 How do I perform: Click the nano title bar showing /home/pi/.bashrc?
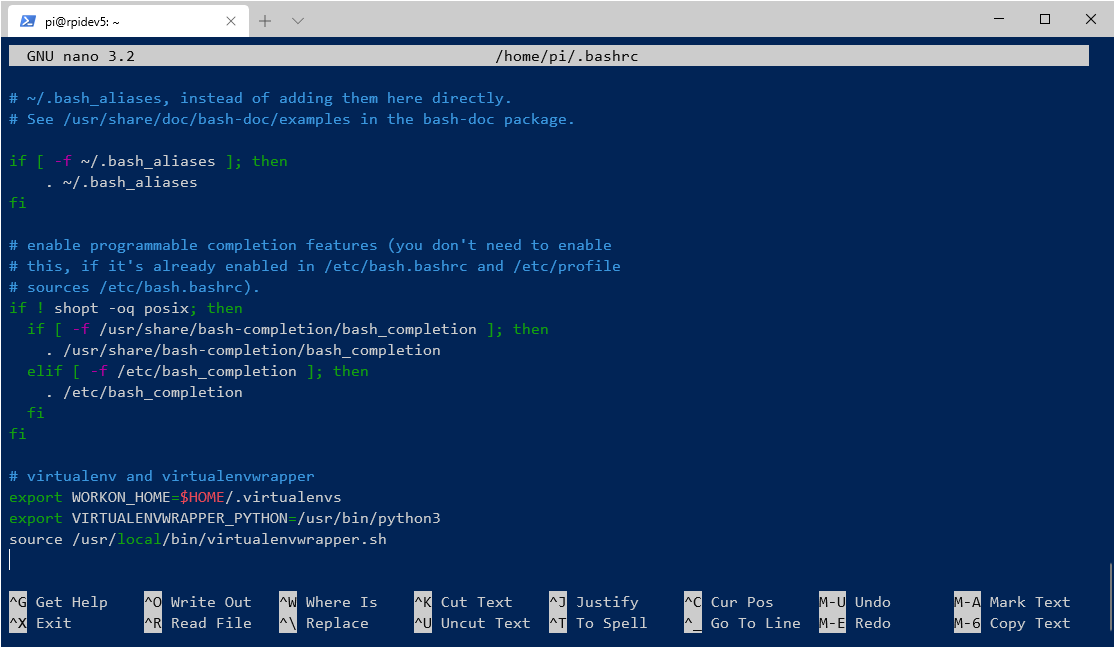click(566, 56)
